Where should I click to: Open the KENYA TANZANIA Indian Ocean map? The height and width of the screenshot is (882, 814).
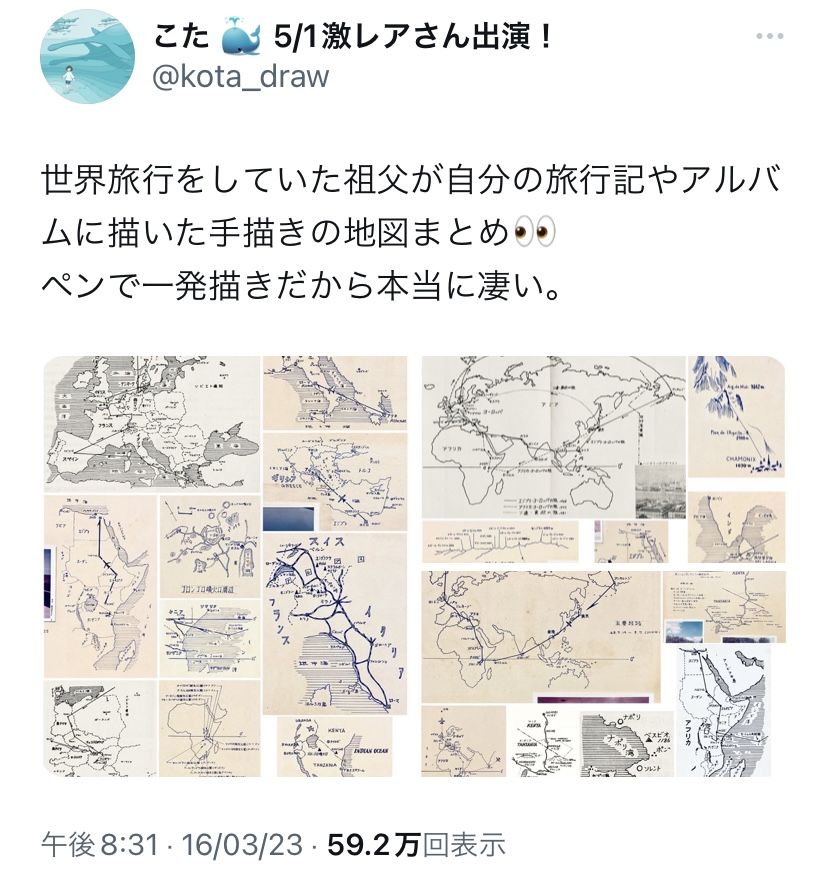[334, 747]
